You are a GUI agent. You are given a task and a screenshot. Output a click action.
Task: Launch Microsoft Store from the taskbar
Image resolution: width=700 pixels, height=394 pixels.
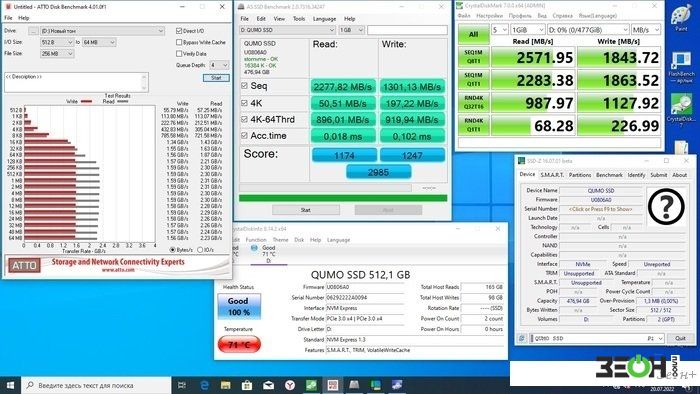(247, 385)
